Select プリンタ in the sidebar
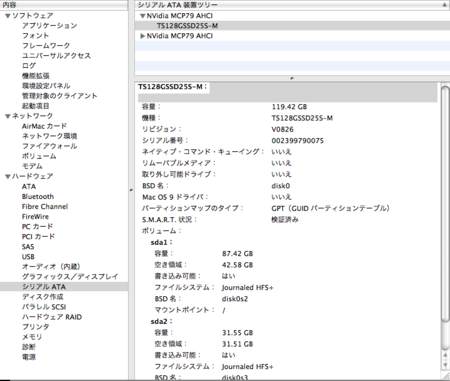The width and height of the screenshot is (450, 381). pyautogui.click(x=36, y=327)
